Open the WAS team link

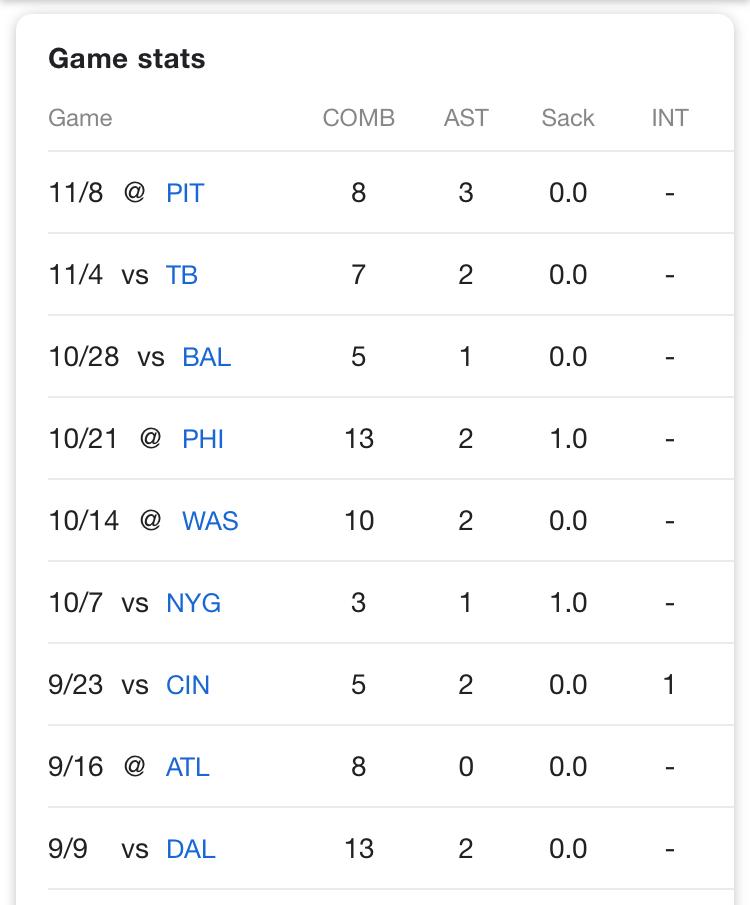click(210, 521)
